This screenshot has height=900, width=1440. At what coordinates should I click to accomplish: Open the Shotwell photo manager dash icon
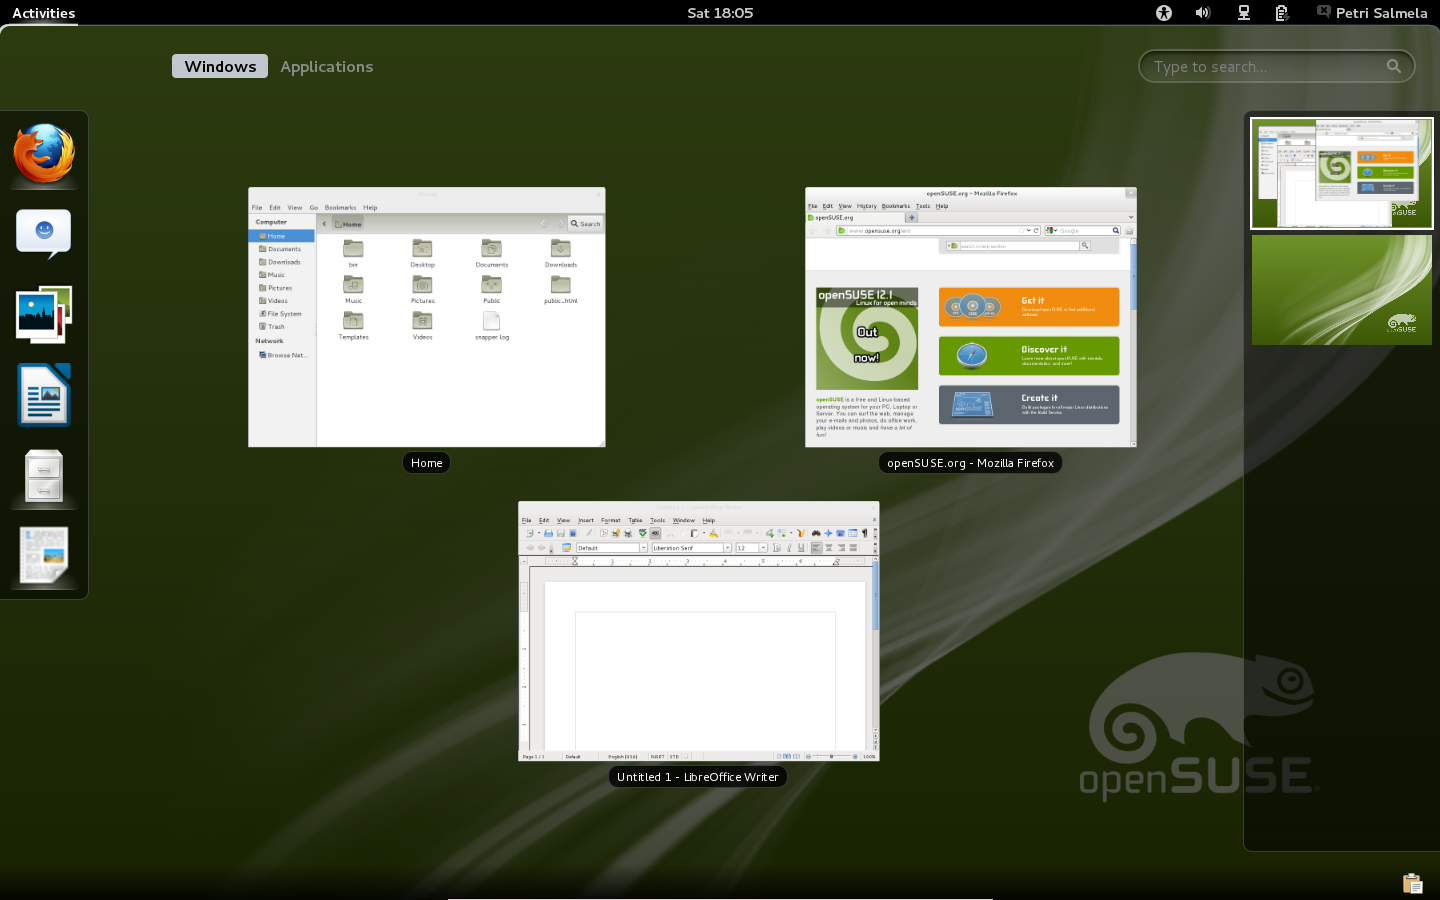coord(44,315)
